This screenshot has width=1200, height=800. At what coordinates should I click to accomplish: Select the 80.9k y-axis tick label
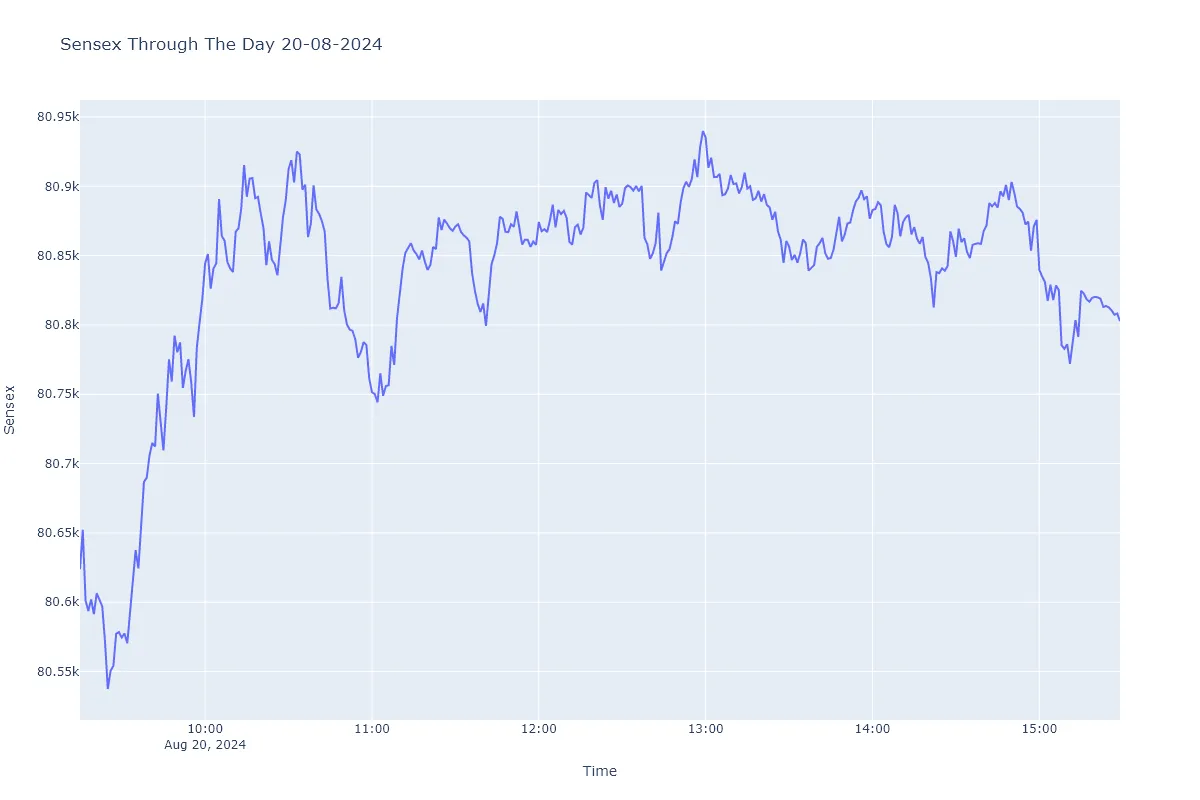coord(60,187)
